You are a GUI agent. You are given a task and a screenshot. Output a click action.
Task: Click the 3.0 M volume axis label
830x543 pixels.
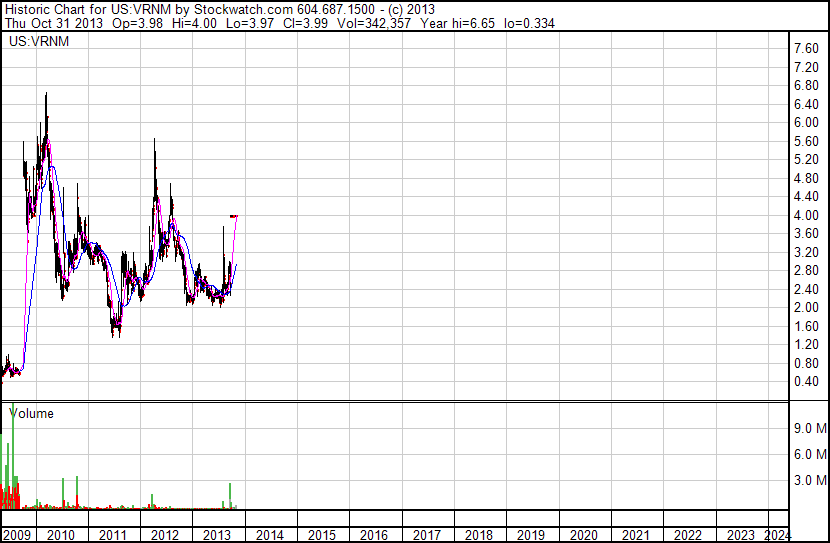(x=810, y=480)
